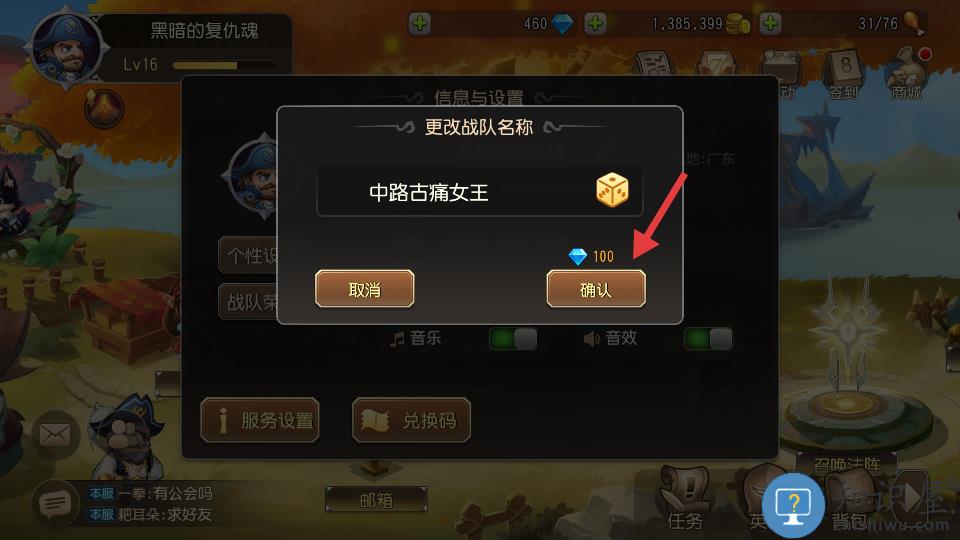
Task: Click the Lv16 experience progress bar
Action: click(224, 65)
